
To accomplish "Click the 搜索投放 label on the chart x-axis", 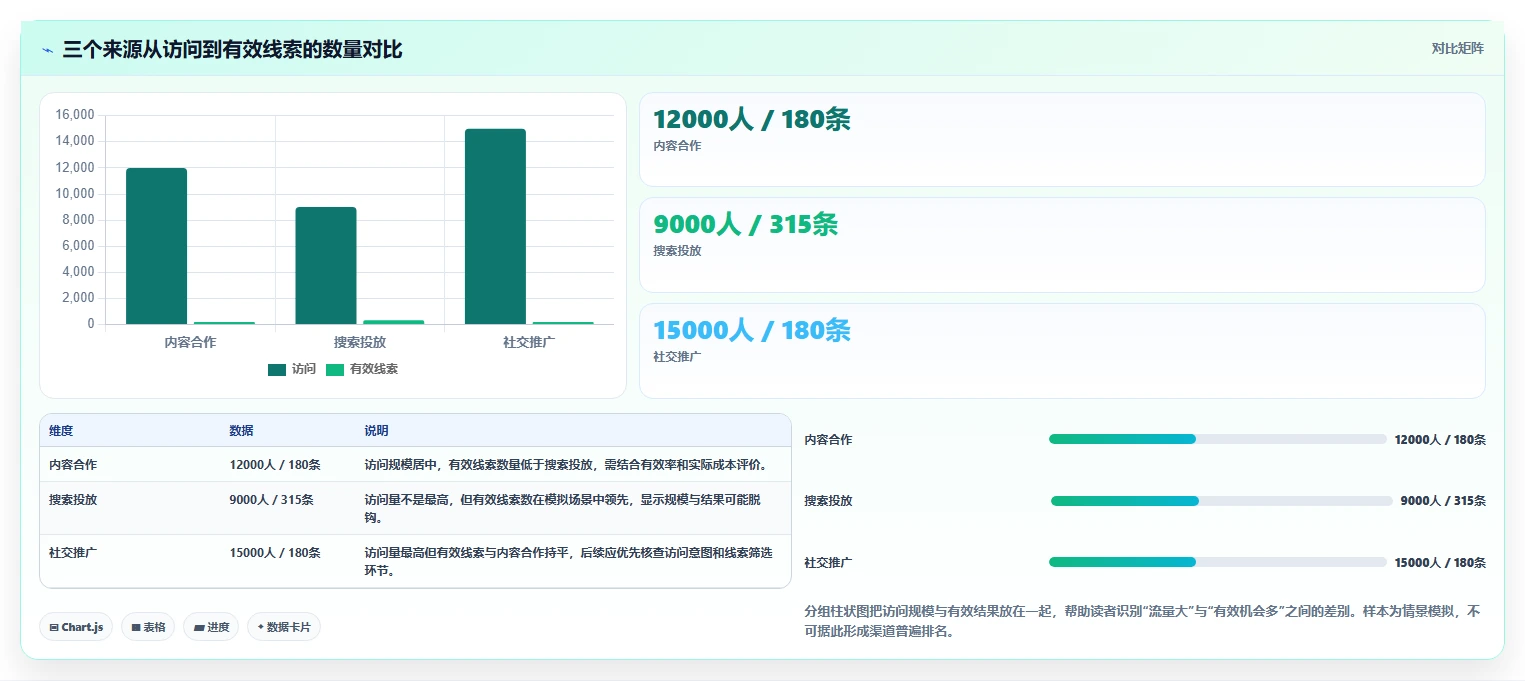I will click(x=360, y=342).
